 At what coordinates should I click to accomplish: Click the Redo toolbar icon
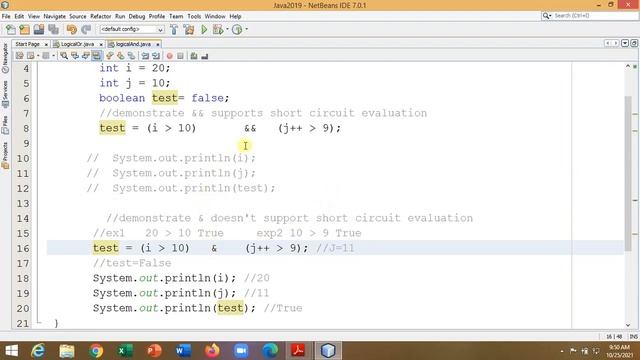click(x=86, y=29)
